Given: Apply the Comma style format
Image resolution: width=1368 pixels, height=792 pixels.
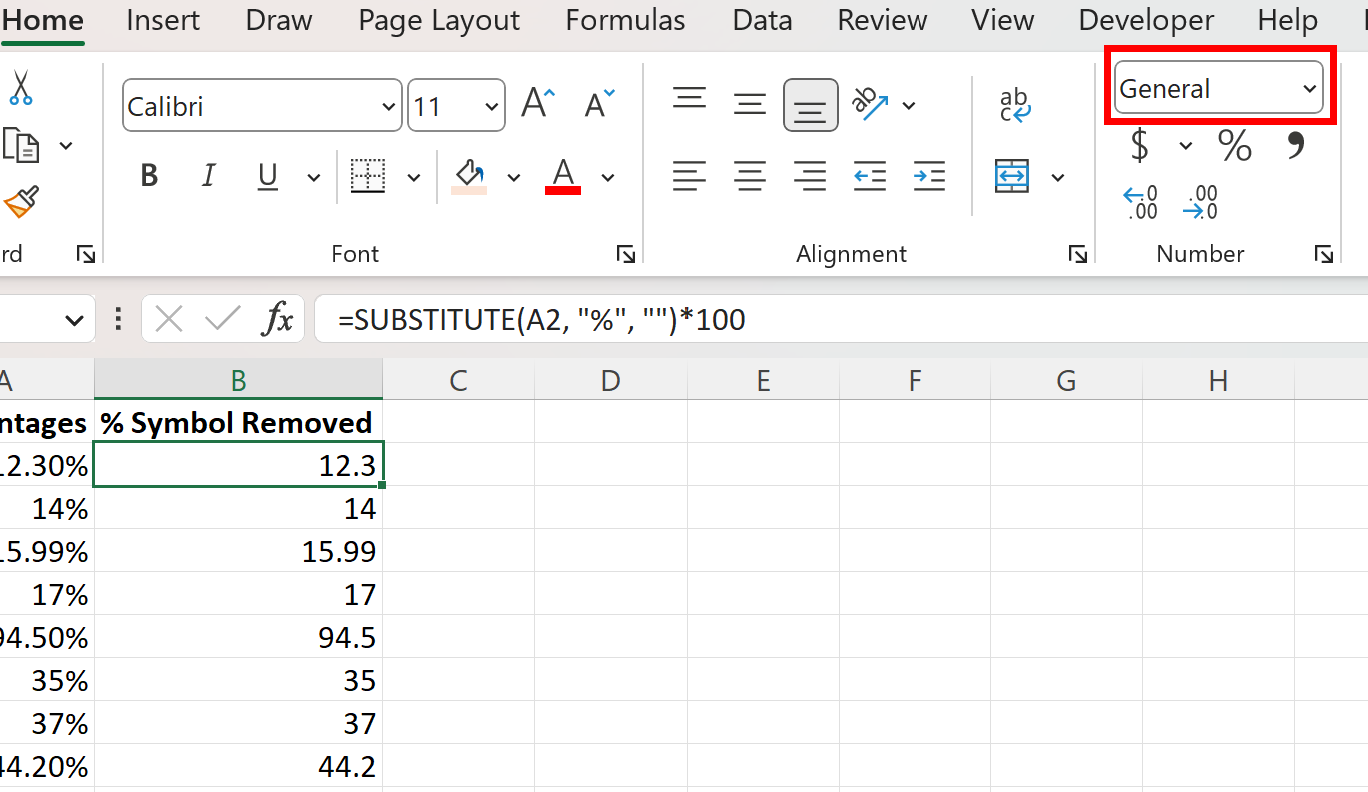Looking at the screenshot, I should [x=1294, y=145].
